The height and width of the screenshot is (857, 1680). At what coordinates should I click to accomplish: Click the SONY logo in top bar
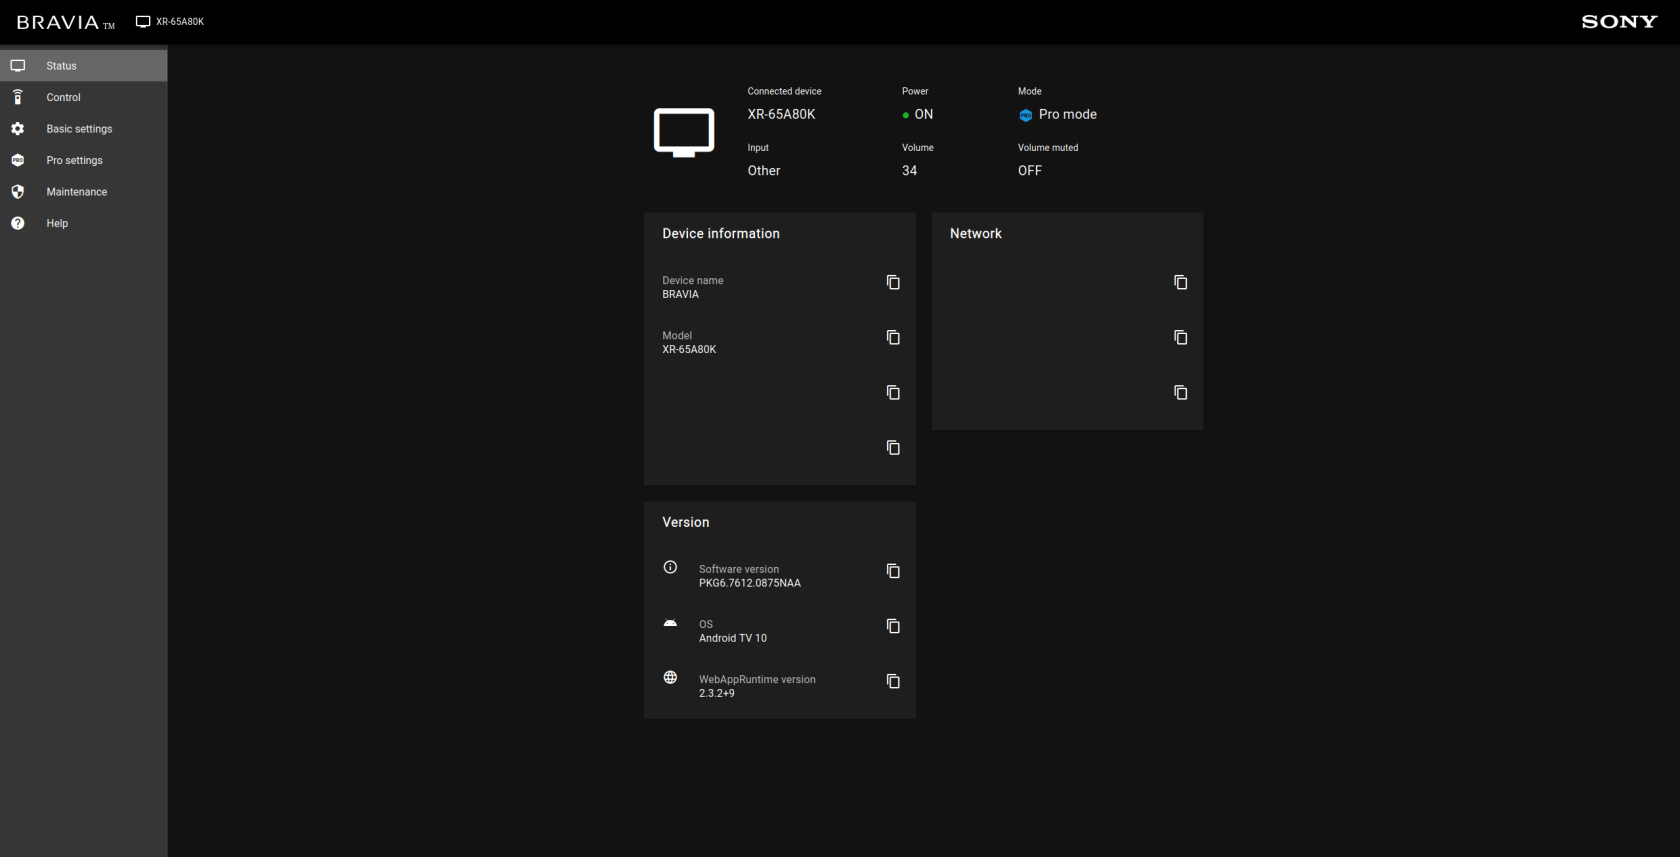pos(1619,22)
